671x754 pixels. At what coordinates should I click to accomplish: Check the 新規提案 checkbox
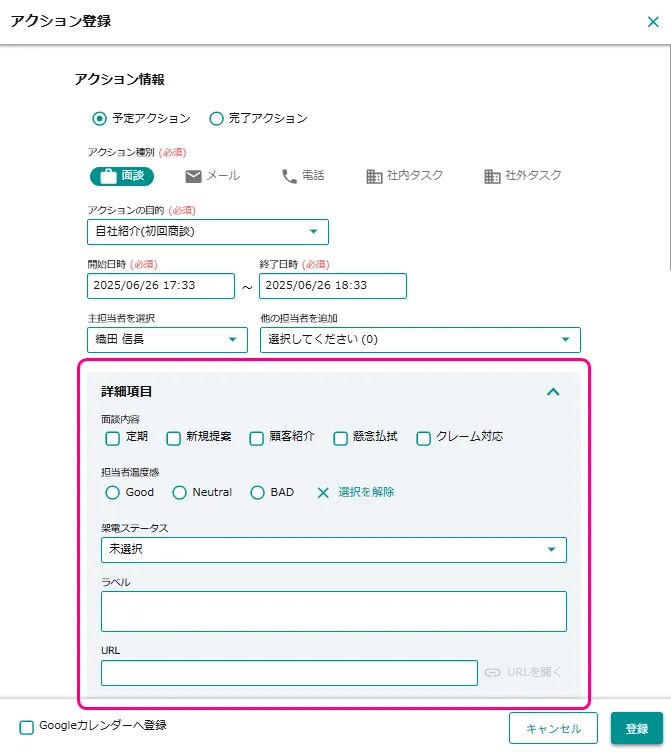click(x=174, y=437)
